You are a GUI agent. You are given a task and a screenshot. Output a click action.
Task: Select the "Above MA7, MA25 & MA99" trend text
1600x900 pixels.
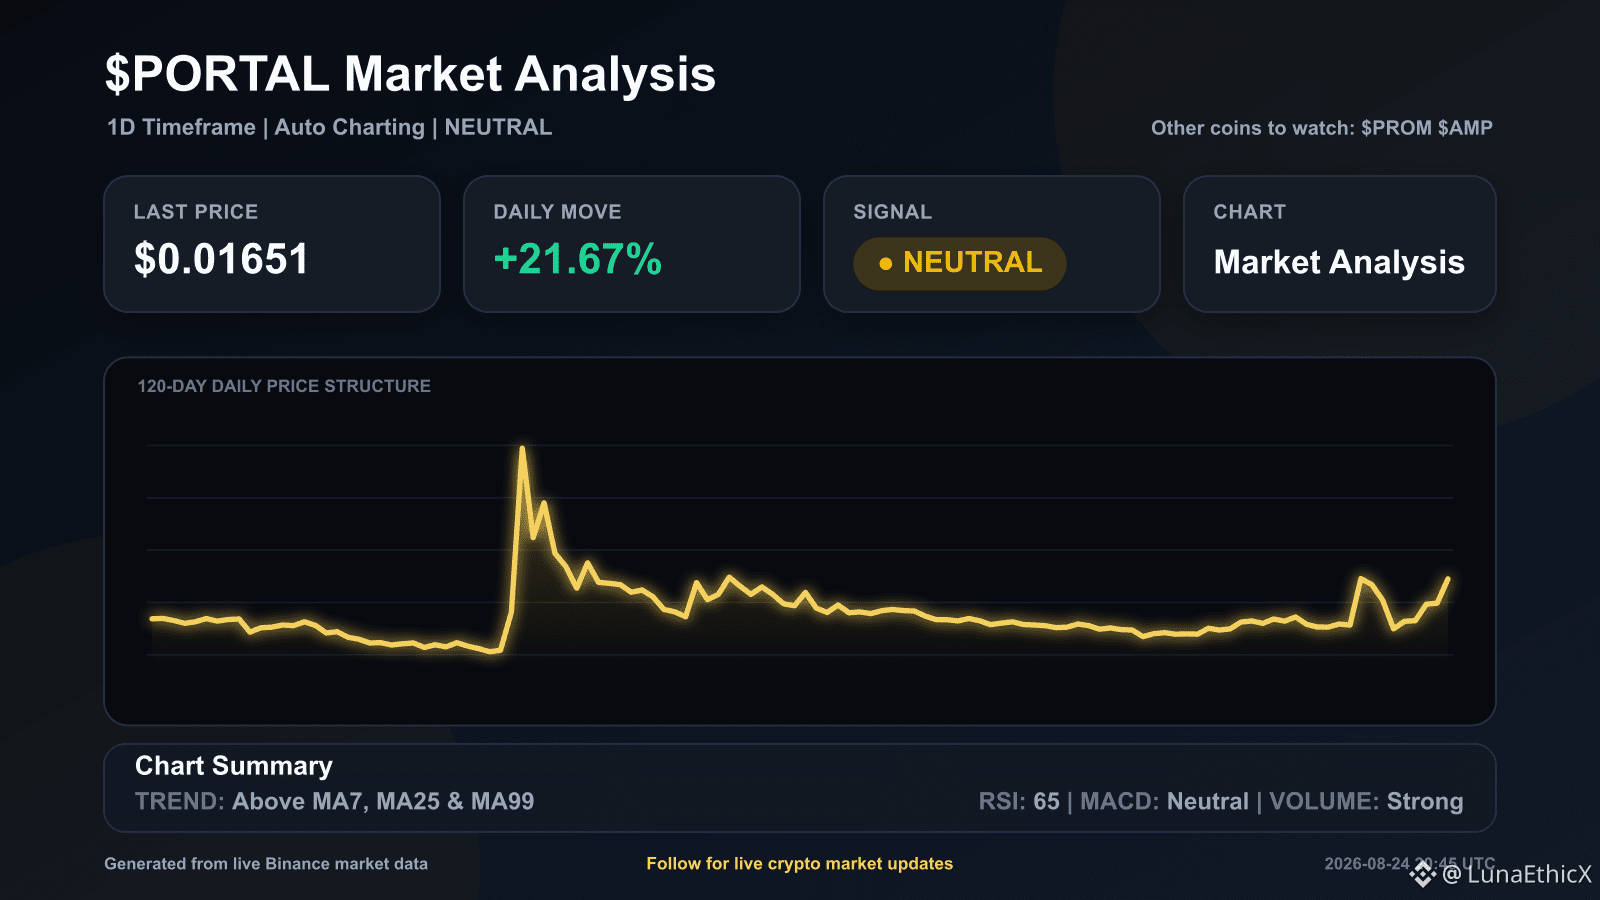(x=383, y=801)
